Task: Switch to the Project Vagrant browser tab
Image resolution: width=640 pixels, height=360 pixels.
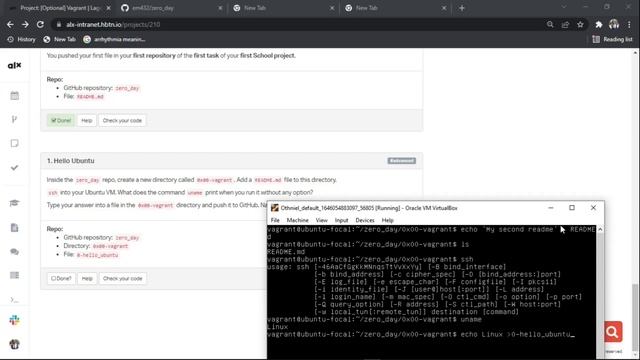Action: (61, 8)
